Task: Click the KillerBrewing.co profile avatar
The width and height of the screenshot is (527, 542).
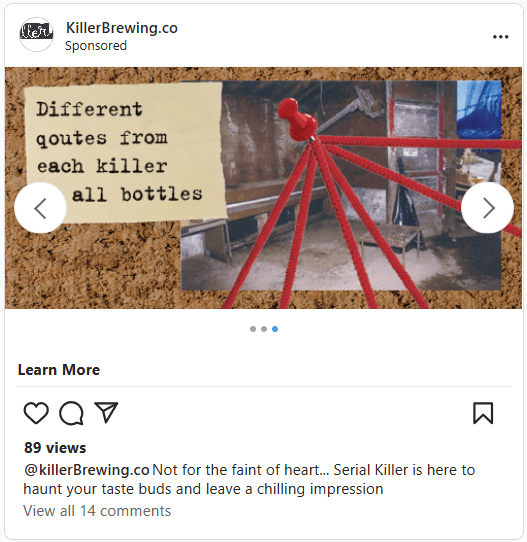Action: (36, 34)
